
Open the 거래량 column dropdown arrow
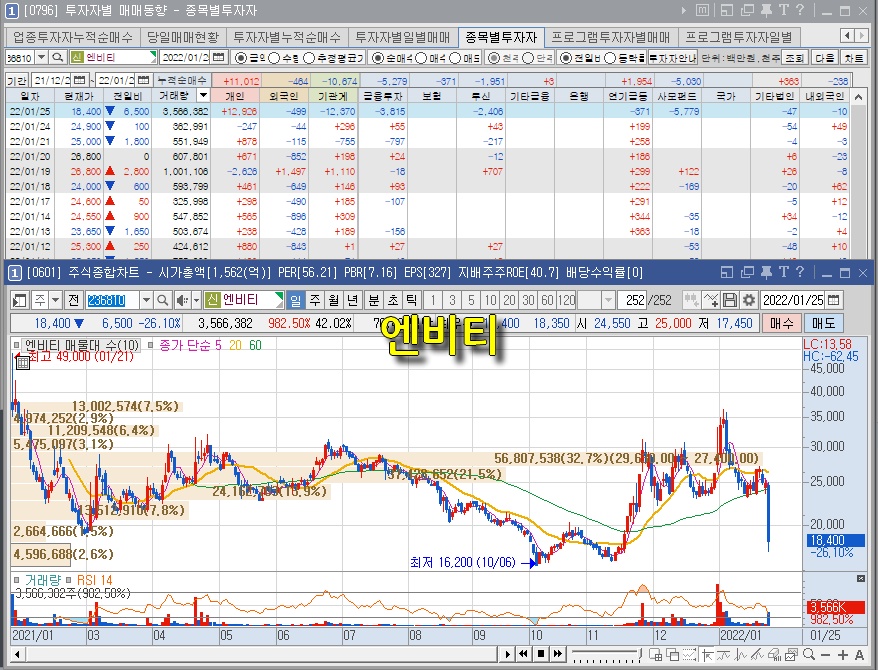pyautogui.click(x=203, y=96)
